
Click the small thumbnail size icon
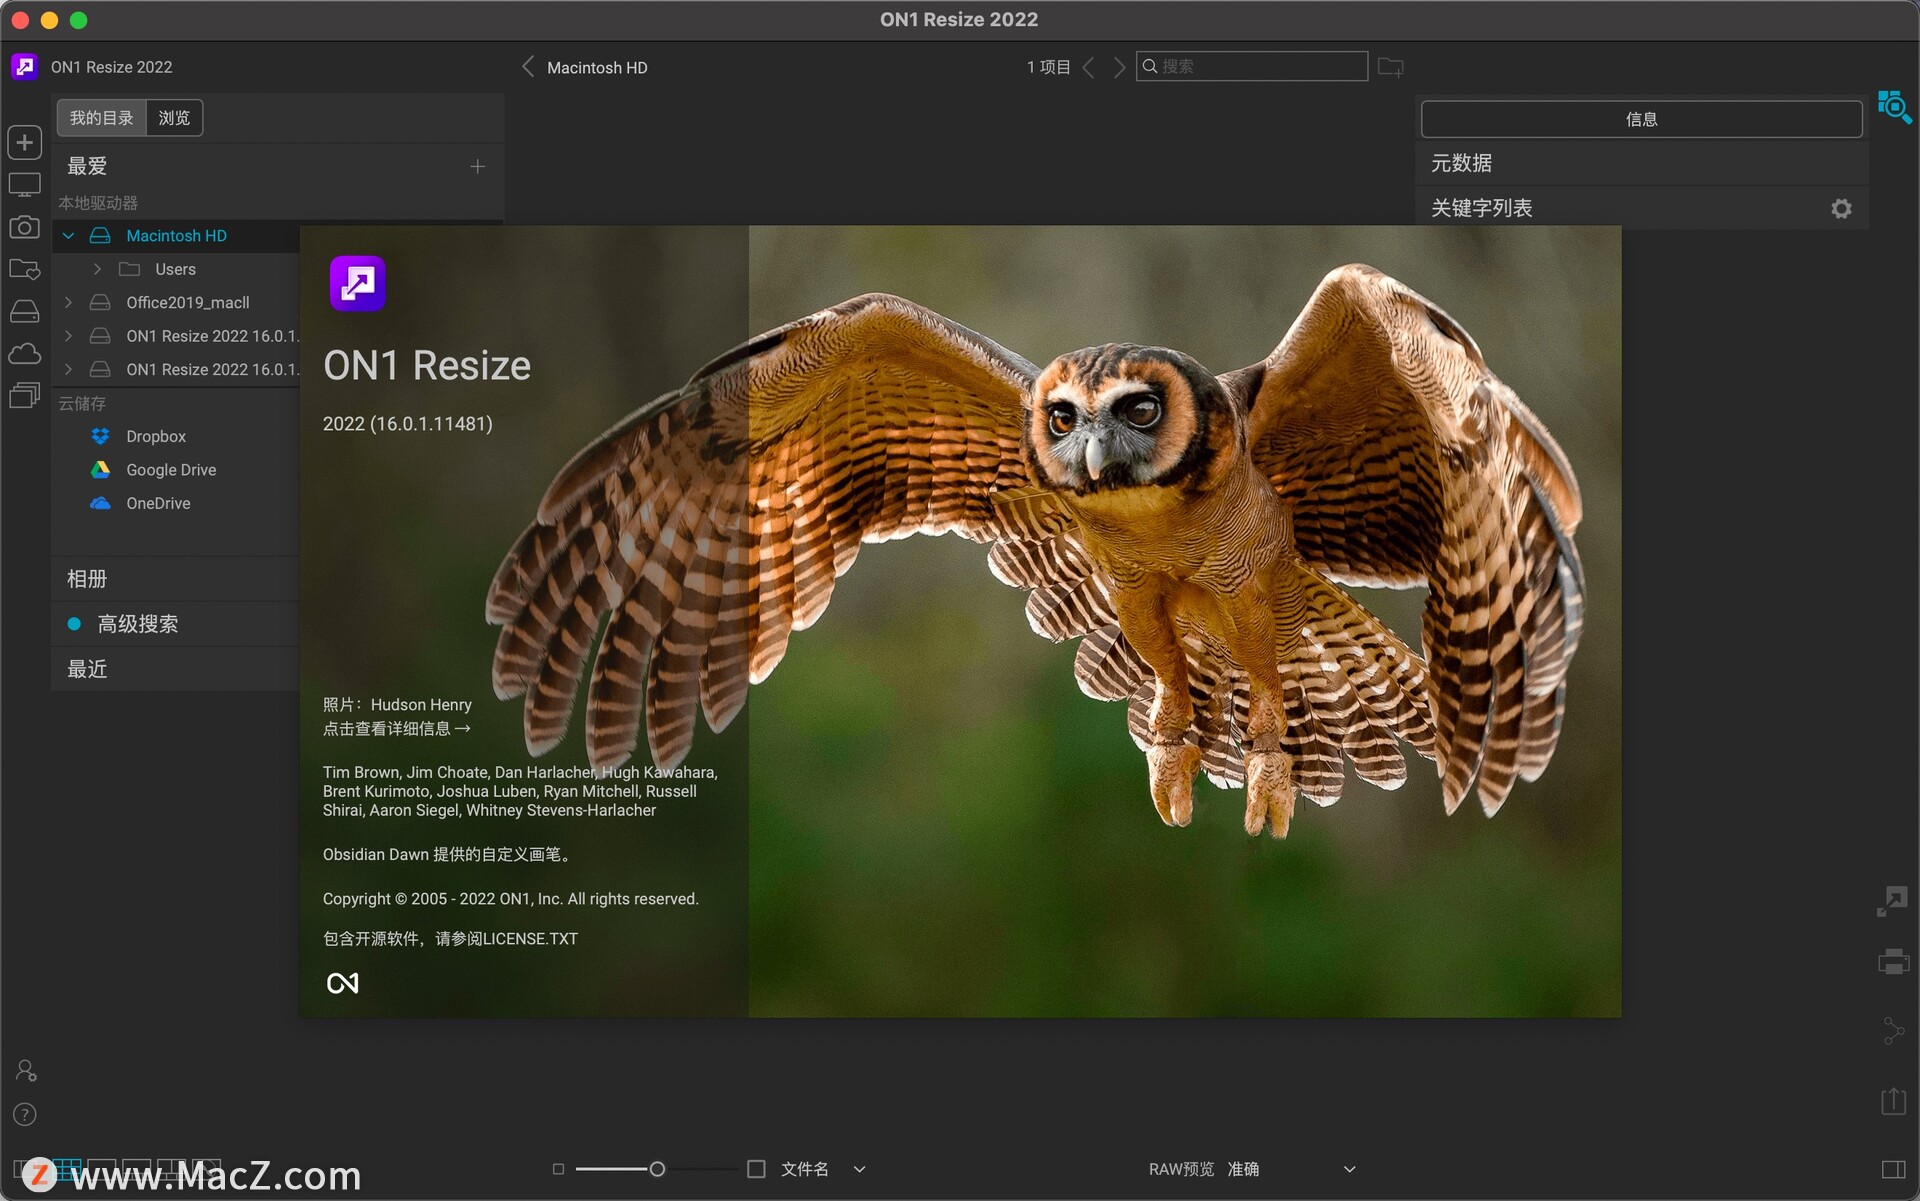tap(558, 1169)
